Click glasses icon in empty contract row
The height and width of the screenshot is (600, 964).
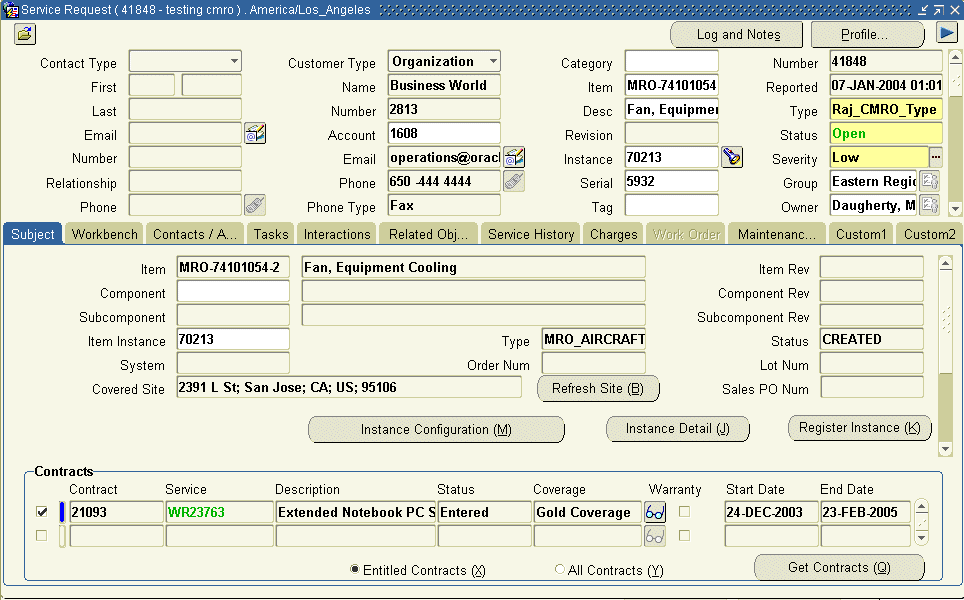pos(655,536)
